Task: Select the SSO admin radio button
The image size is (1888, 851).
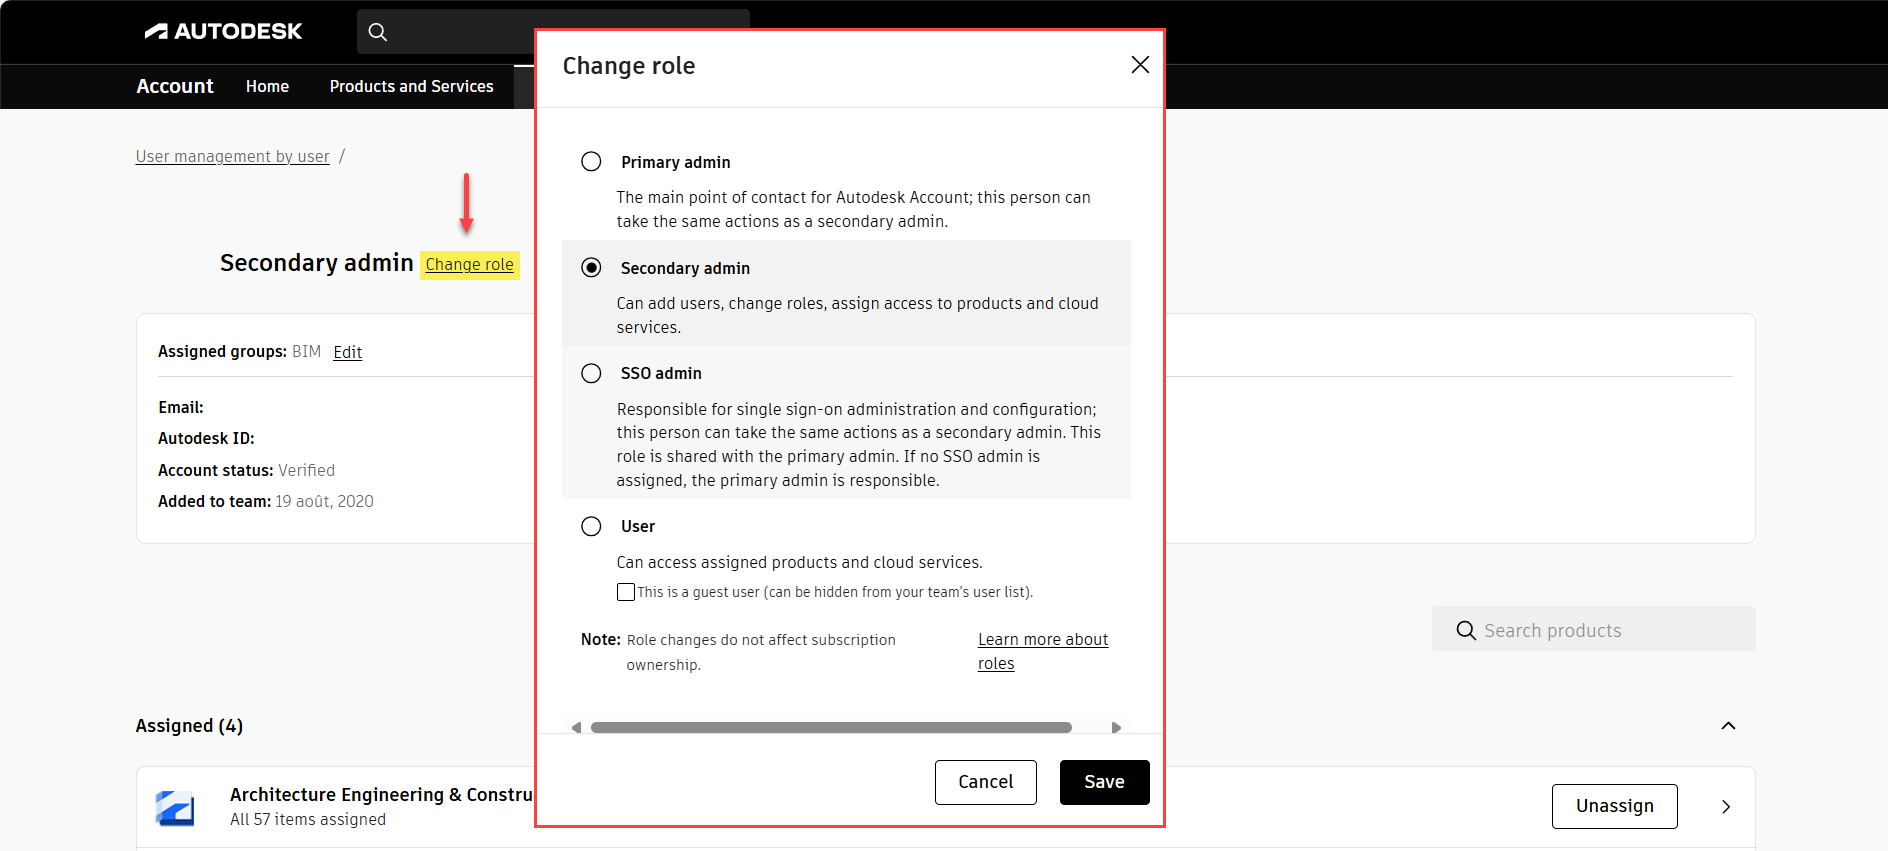Action: 591,373
